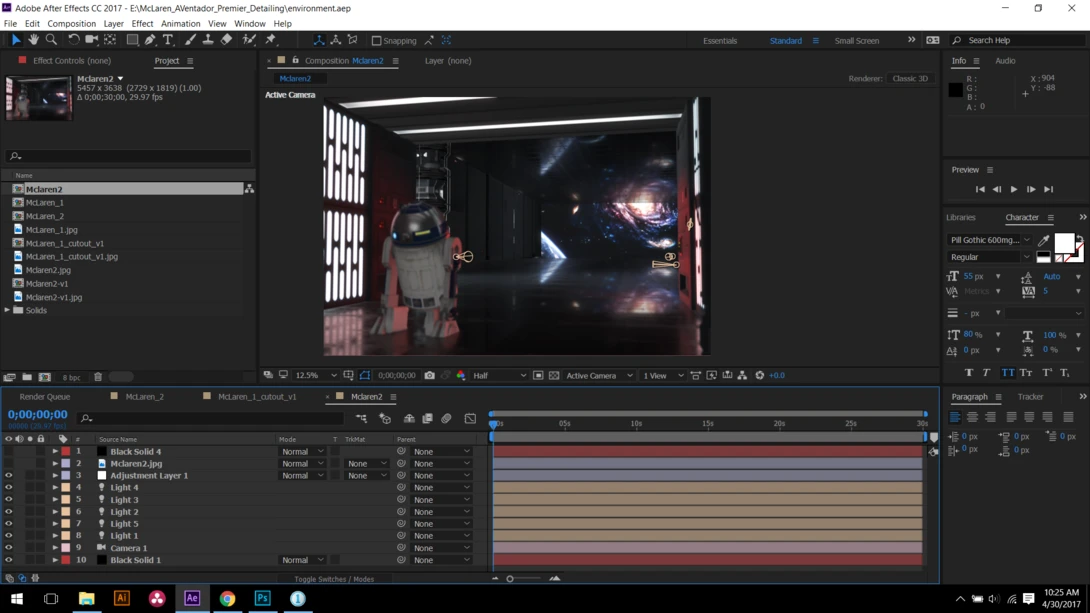Select the Hand tool
1090x613 pixels.
[x=33, y=40]
